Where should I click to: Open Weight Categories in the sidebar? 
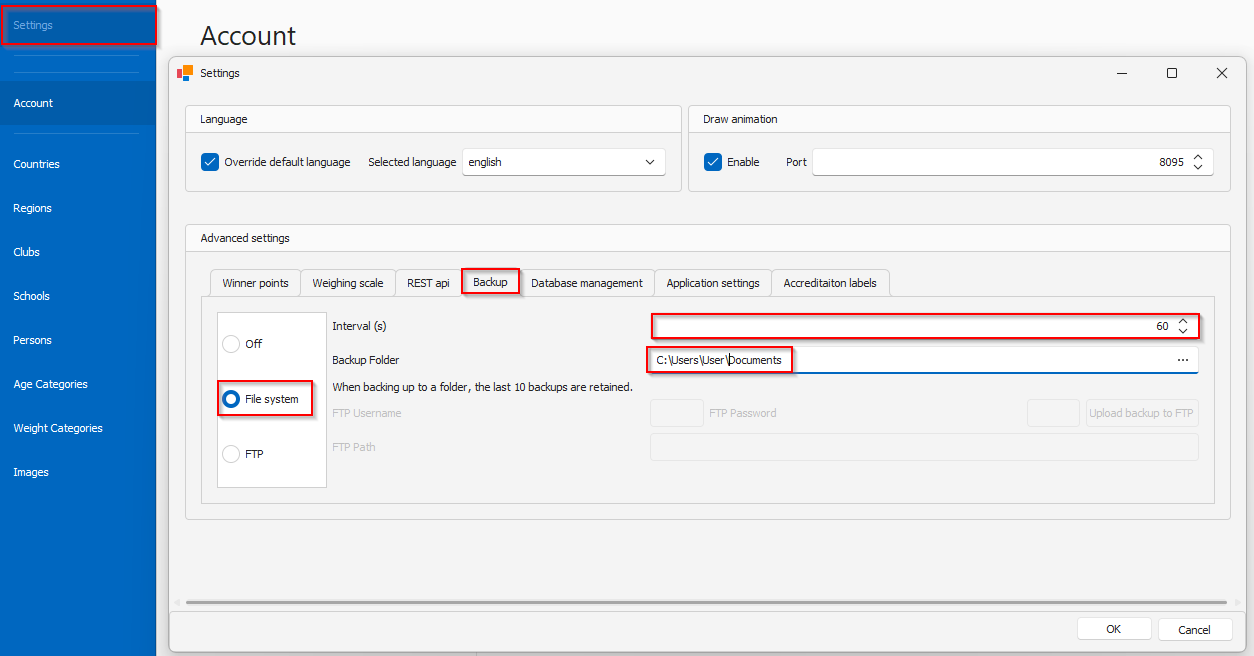coord(78,428)
